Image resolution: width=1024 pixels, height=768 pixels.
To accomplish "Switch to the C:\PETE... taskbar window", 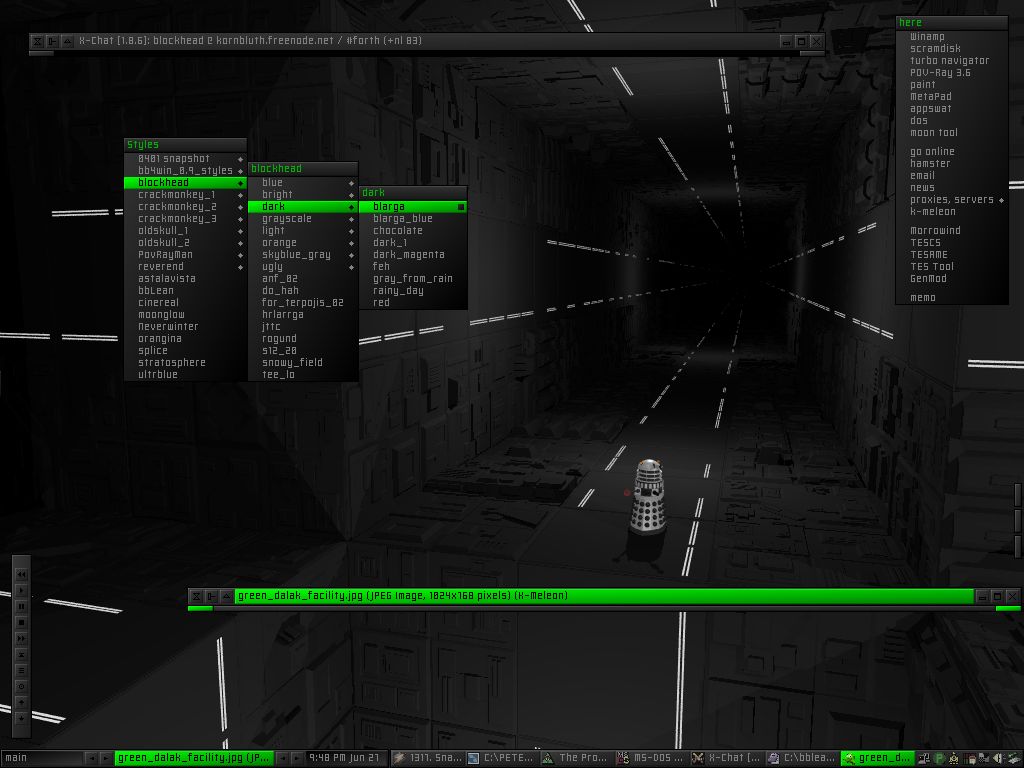I will point(502,758).
